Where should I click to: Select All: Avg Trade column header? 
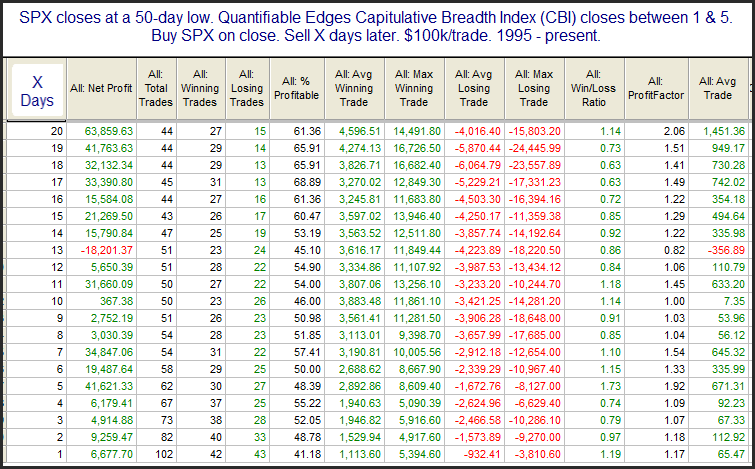pos(717,89)
